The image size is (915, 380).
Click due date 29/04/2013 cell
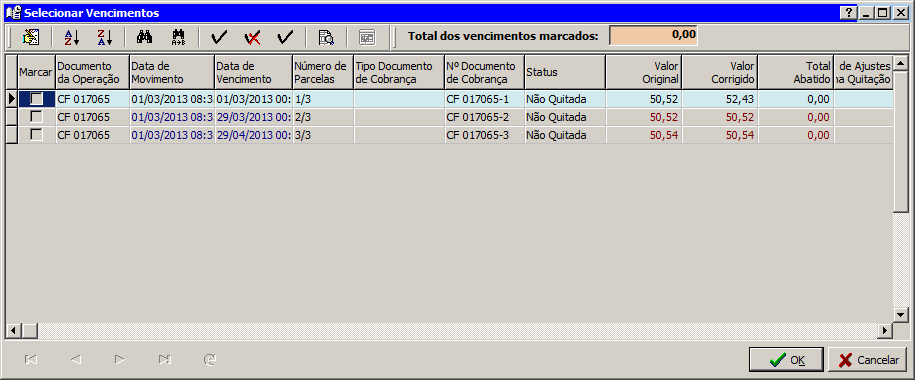click(253, 135)
